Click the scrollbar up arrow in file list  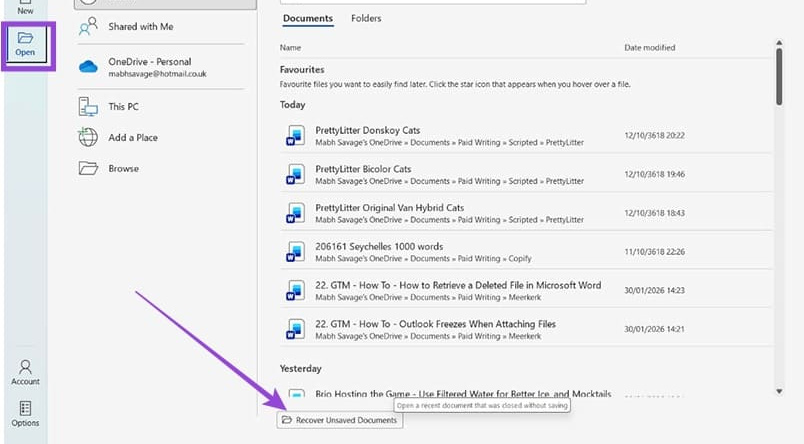pos(779,43)
